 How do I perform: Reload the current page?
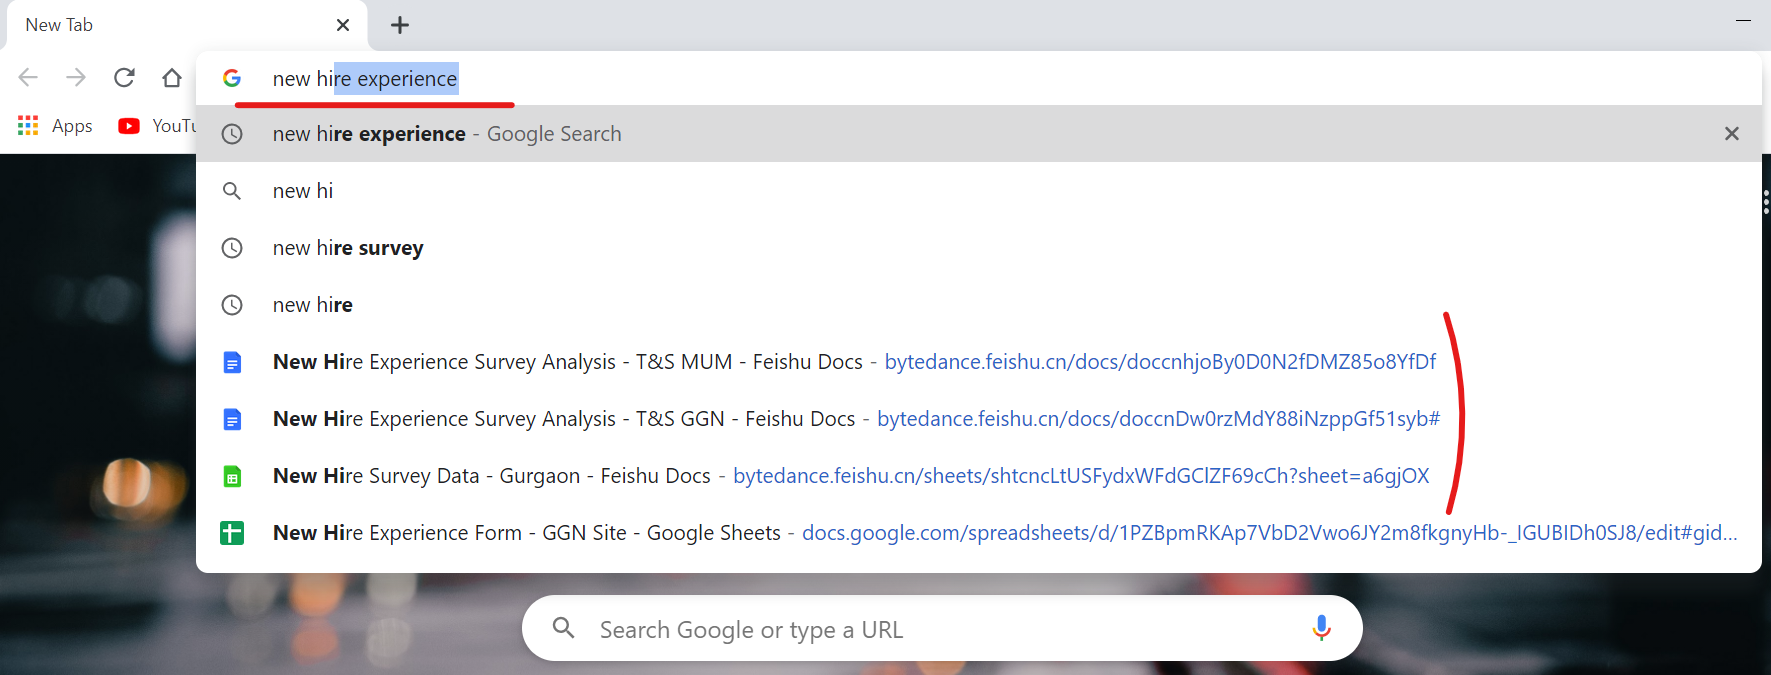(124, 78)
